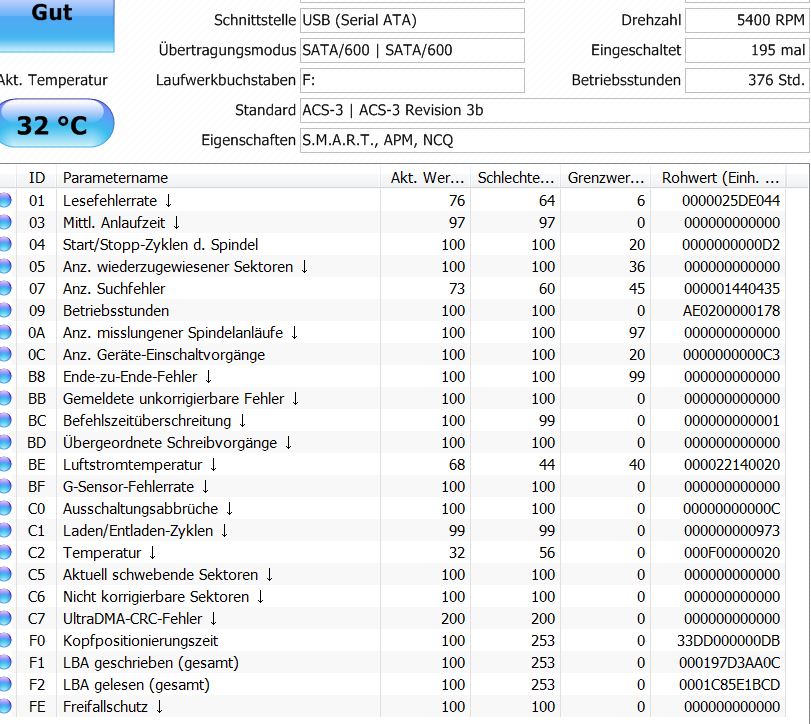The image size is (811, 724).
Task: Click status icon of Anz. Suchfehler row
Action: [5, 288]
